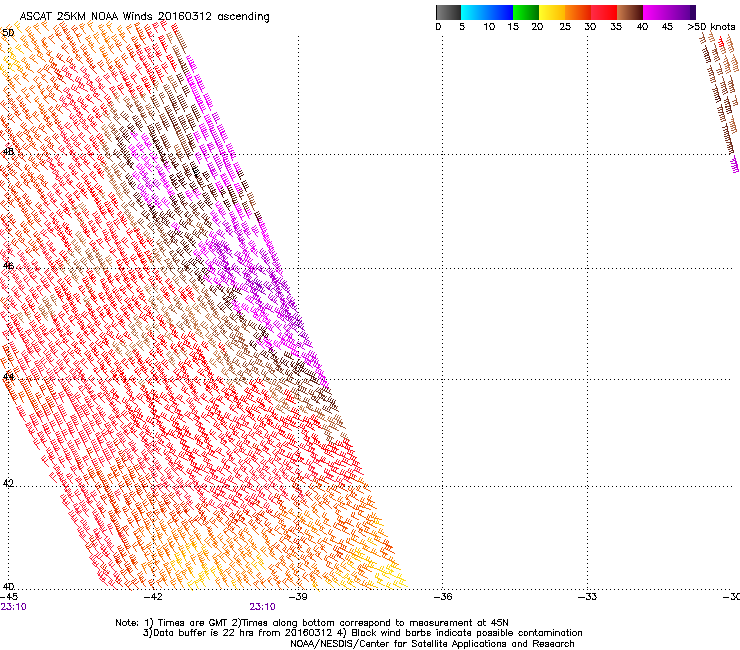Viewport: 740px width, 650px height.
Task: Click latitude label 48
Action: (8, 152)
